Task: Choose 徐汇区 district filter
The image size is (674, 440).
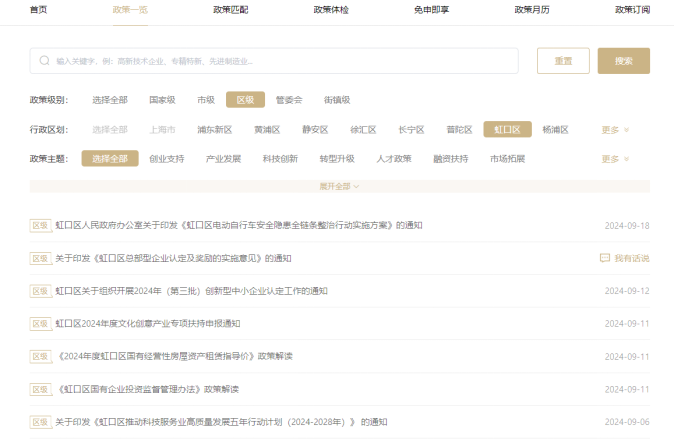Action: tap(363, 129)
